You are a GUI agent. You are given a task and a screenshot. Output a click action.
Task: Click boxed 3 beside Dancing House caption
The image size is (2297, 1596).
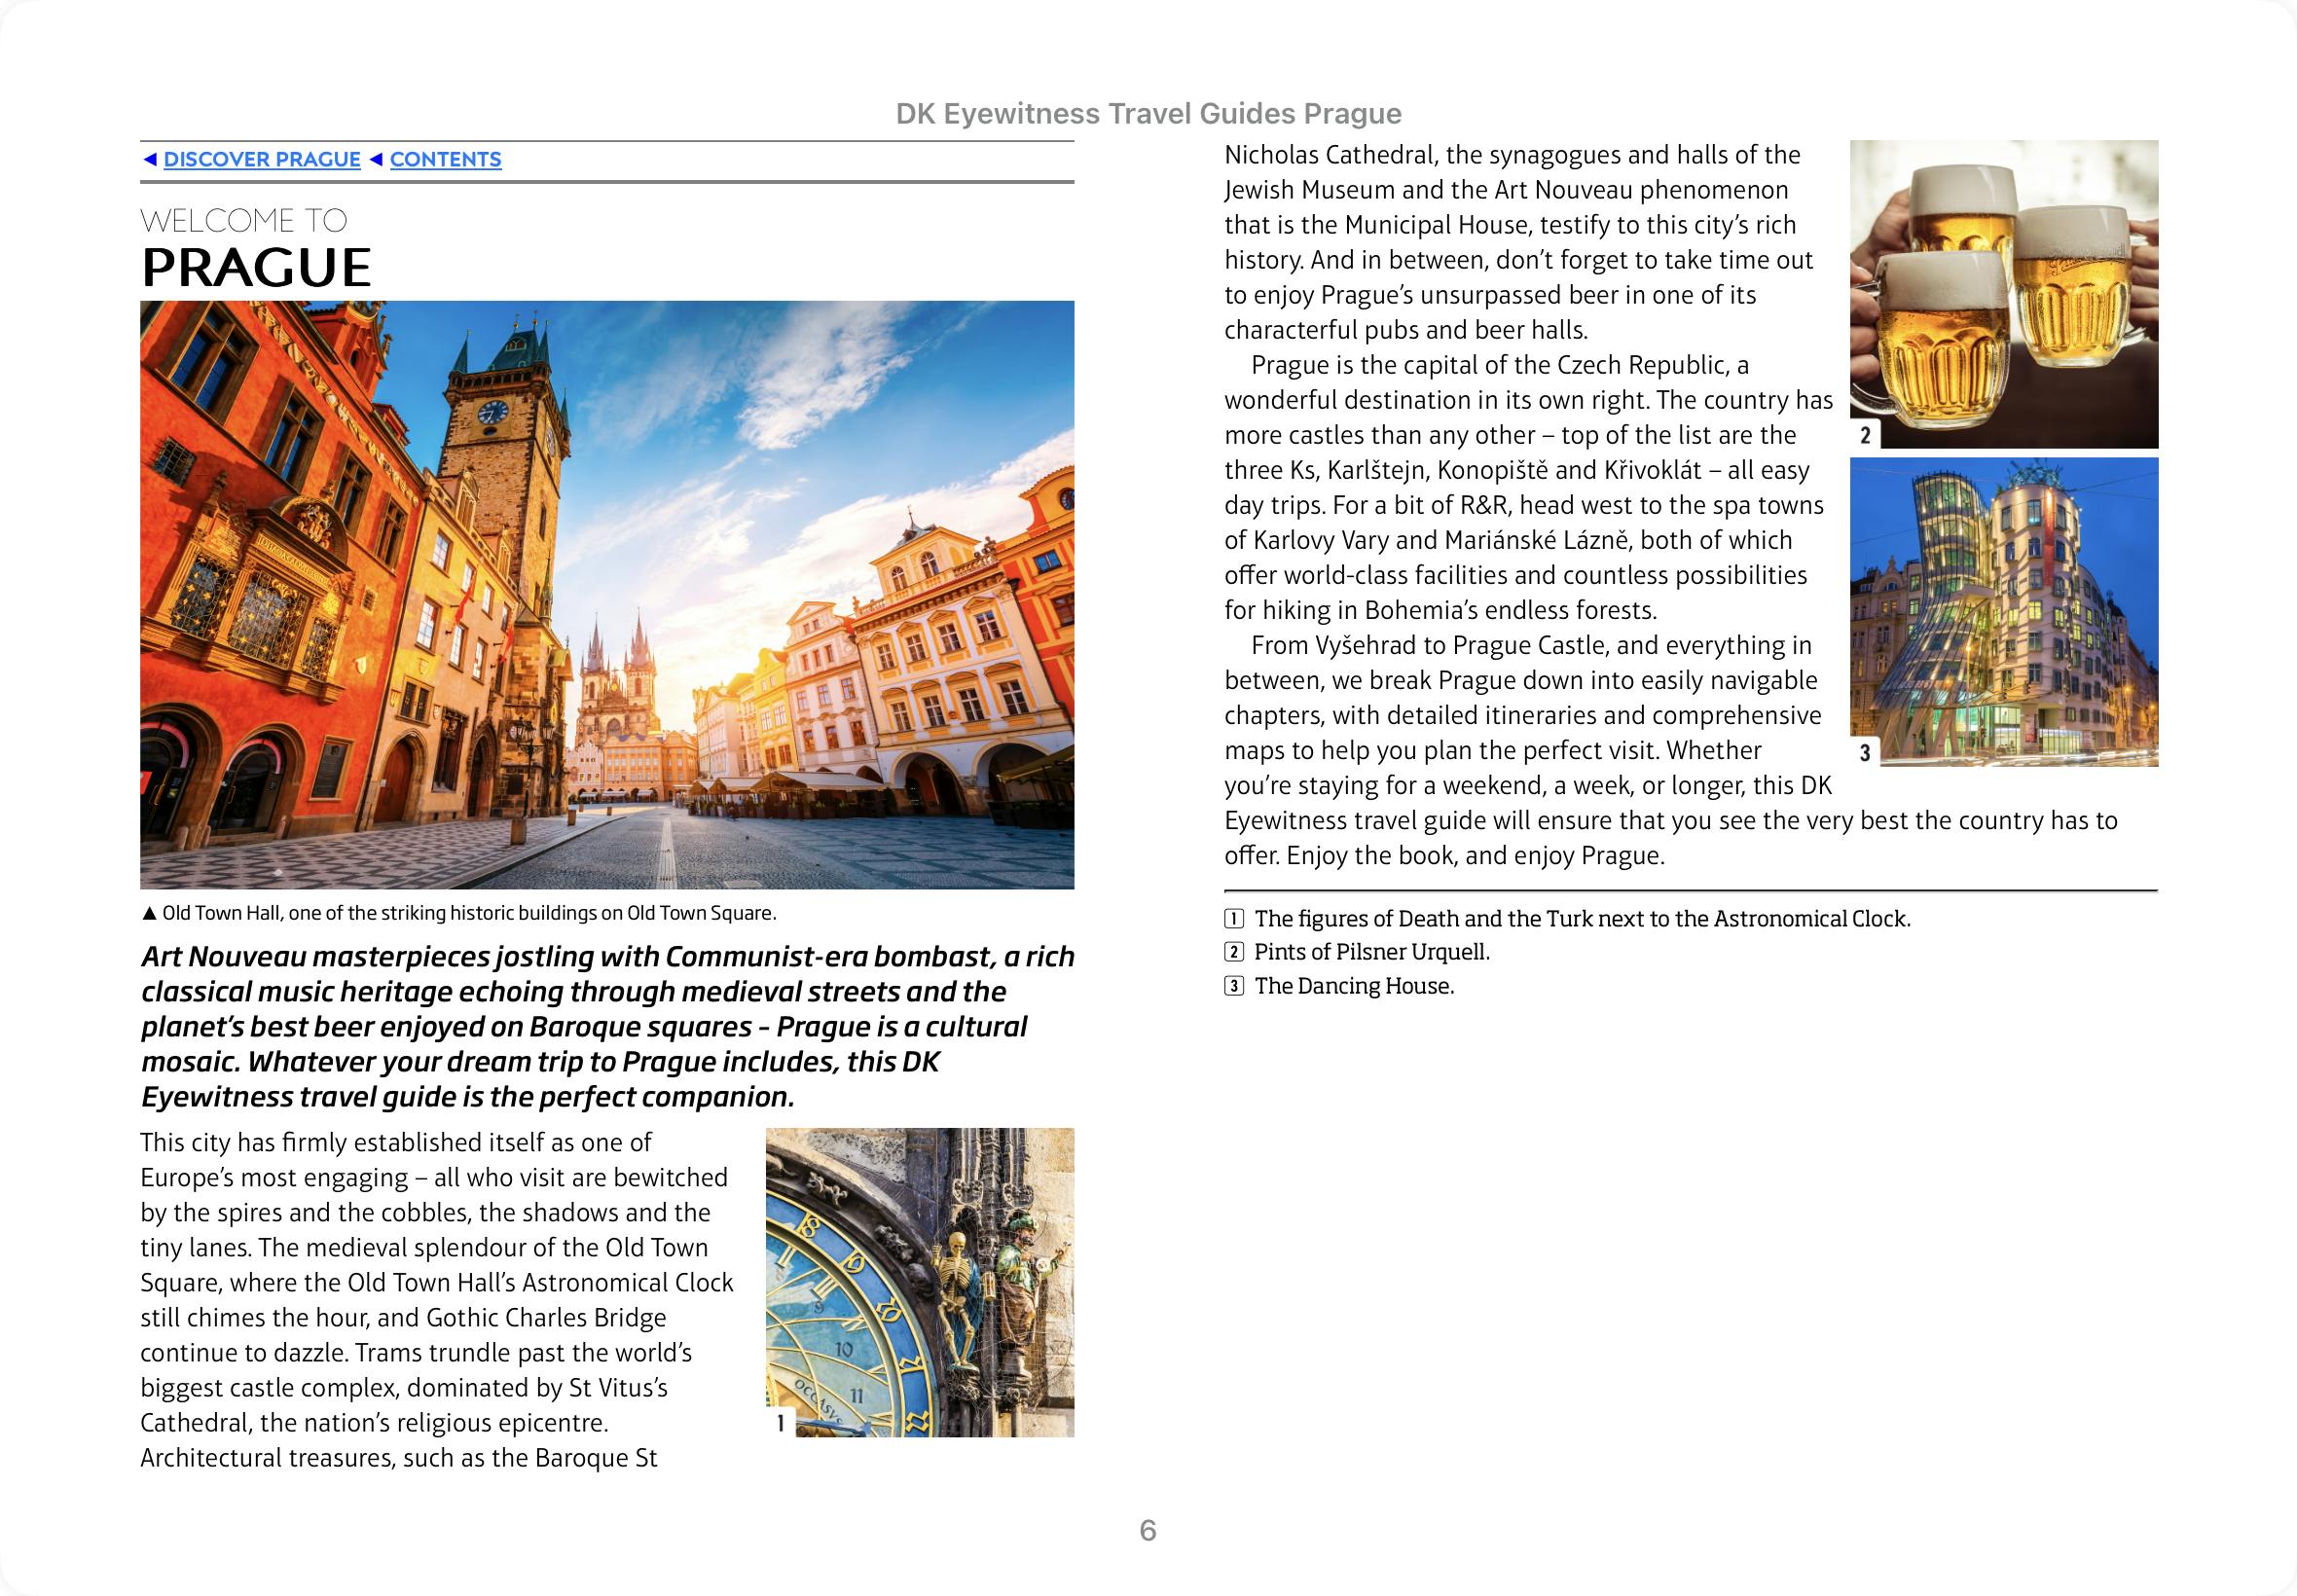click(1235, 986)
